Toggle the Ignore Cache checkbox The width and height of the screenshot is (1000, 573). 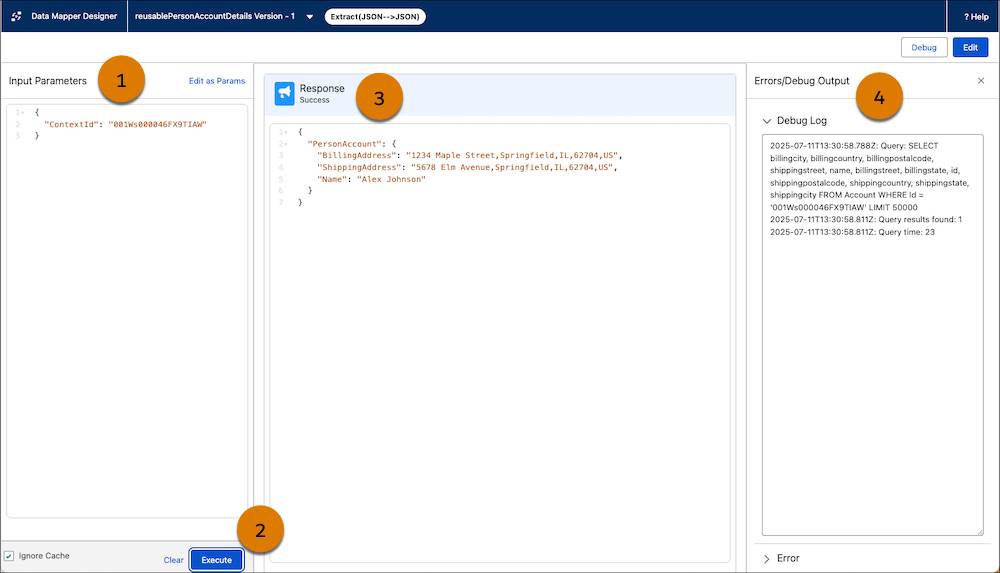pyautogui.click(x=9, y=556)
